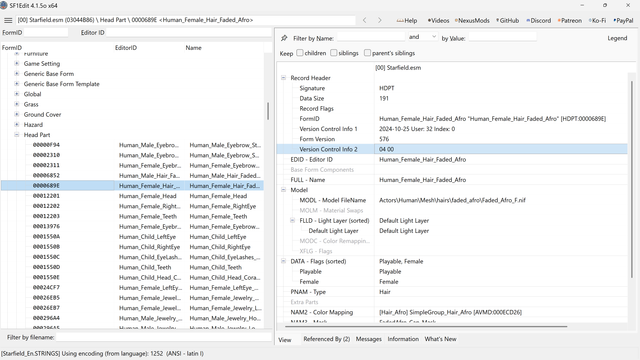Image resolution: width=640 pixels, height=360 pixels.
Task: Expand the Game Setting tree node
Action: point(17,63)
